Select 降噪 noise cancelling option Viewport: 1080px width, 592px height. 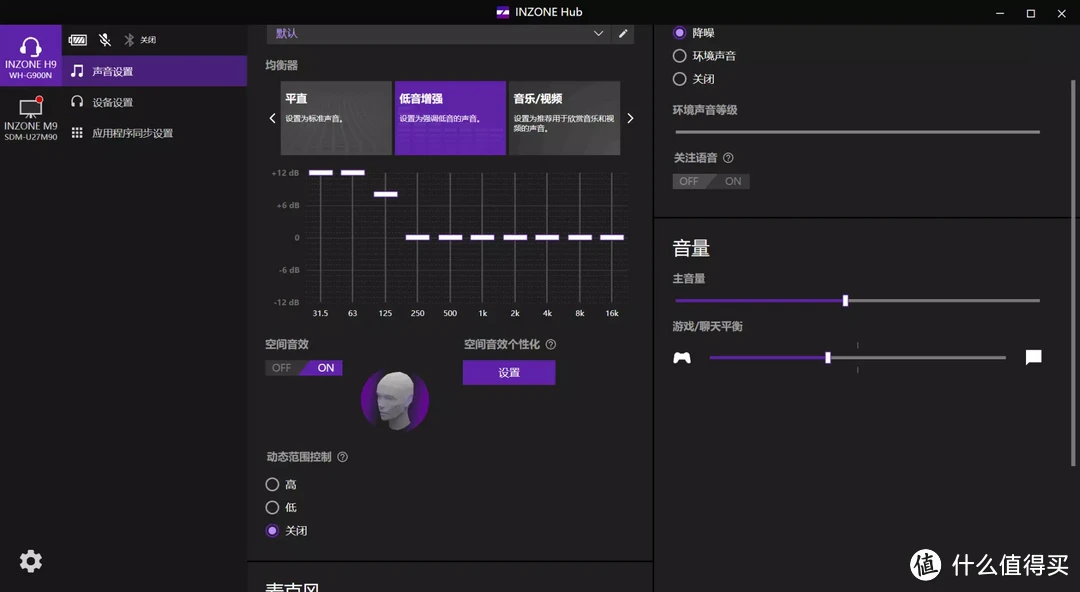tap(680, 32)
